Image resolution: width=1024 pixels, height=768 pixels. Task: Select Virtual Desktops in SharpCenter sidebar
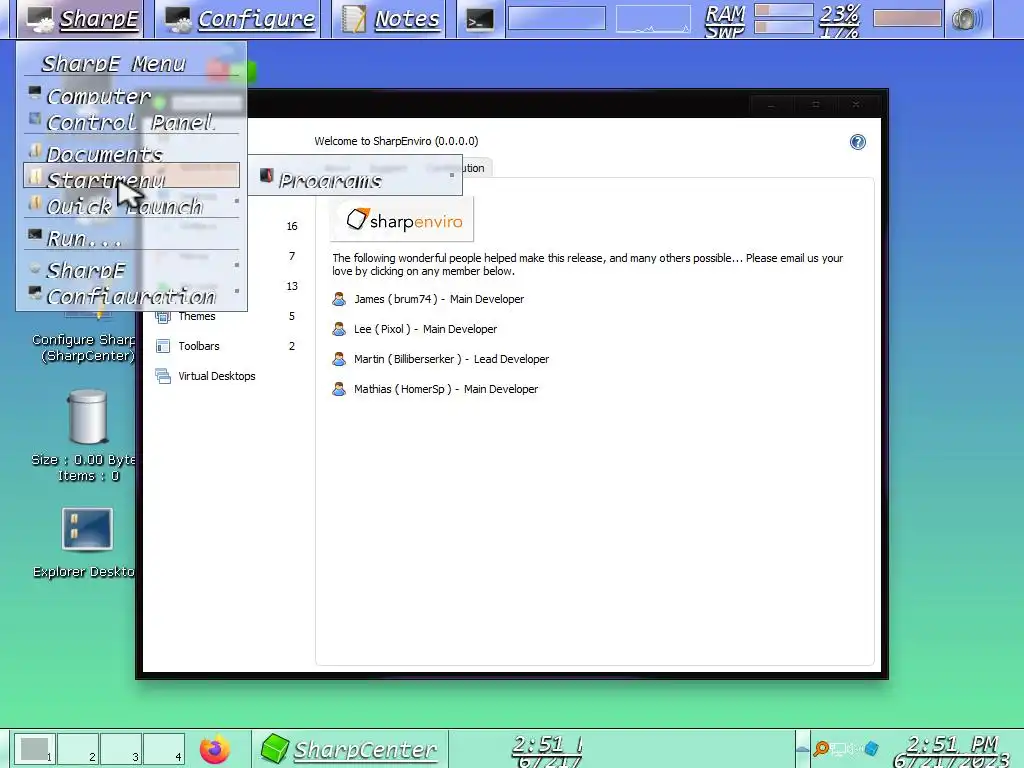217,376
